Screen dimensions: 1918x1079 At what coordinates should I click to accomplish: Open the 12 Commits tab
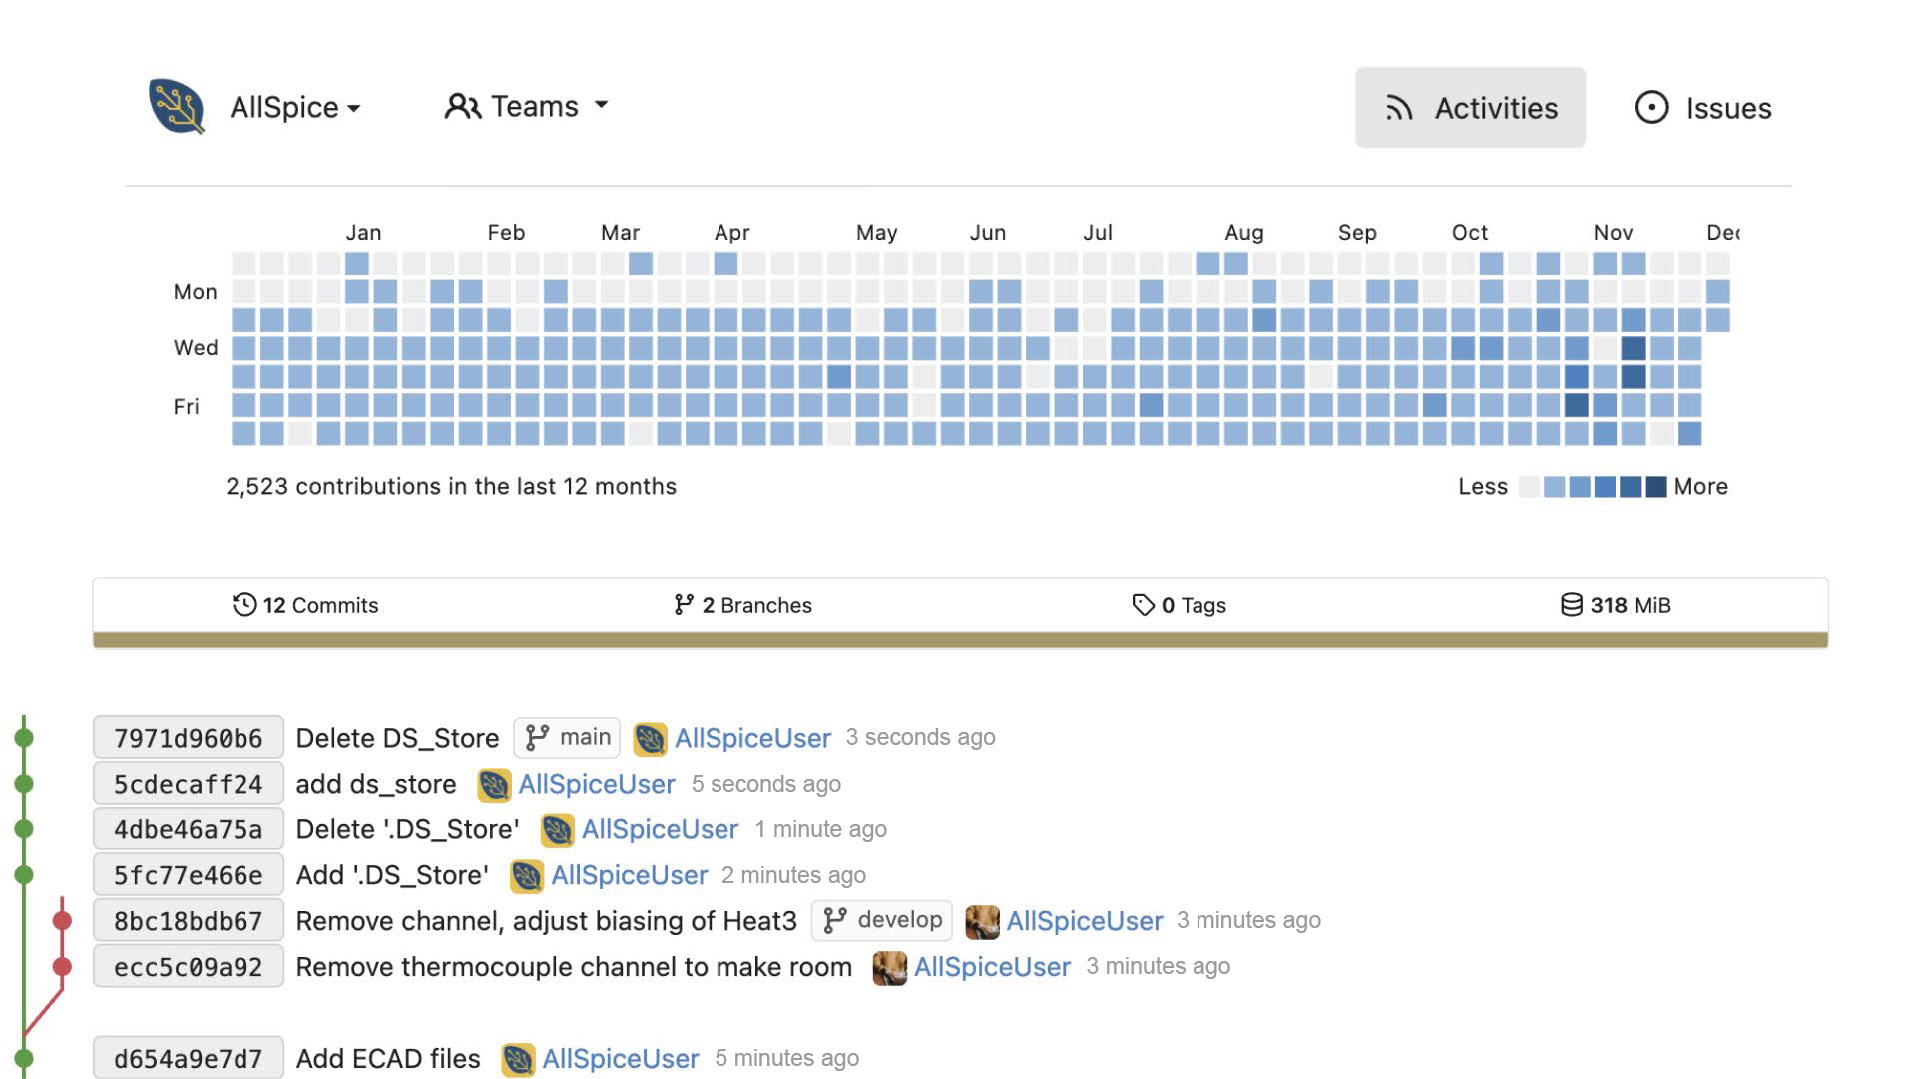(x=305, y=605)
